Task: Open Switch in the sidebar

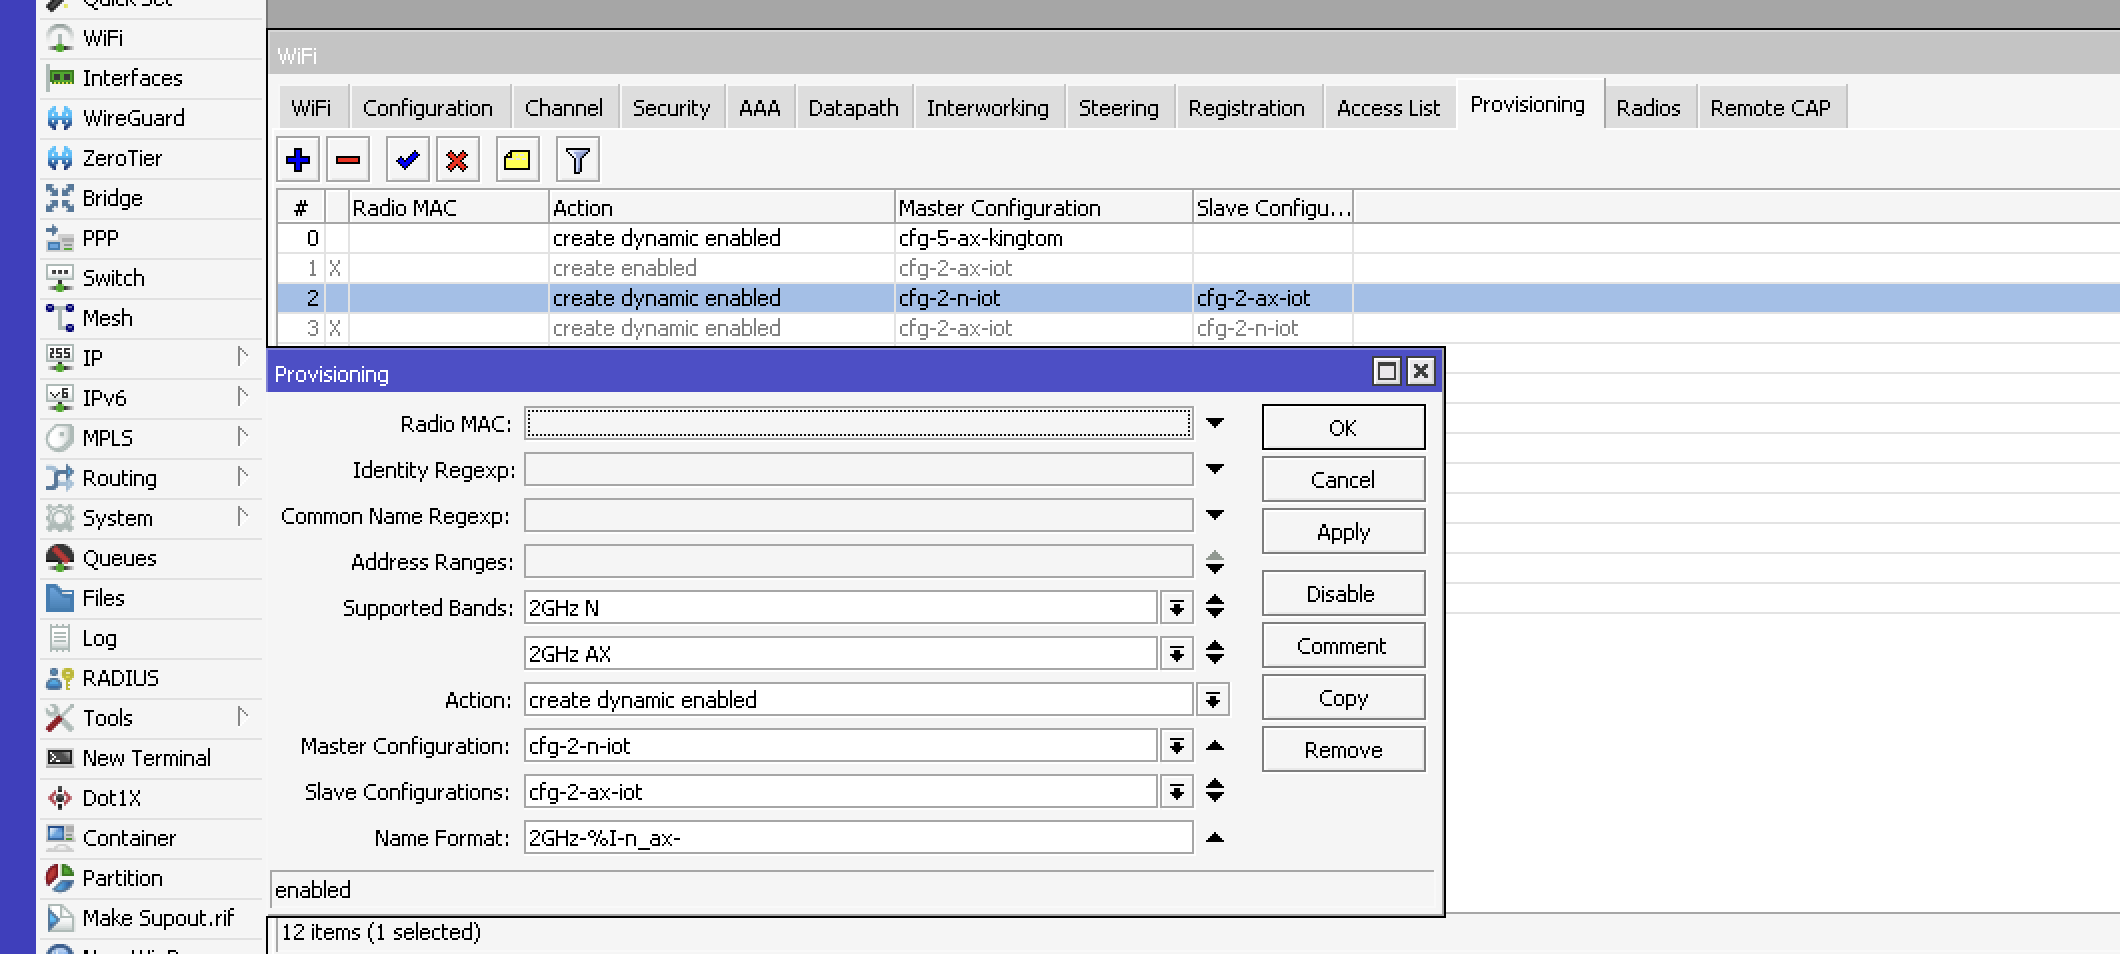Action: click(x=113, y=278)
